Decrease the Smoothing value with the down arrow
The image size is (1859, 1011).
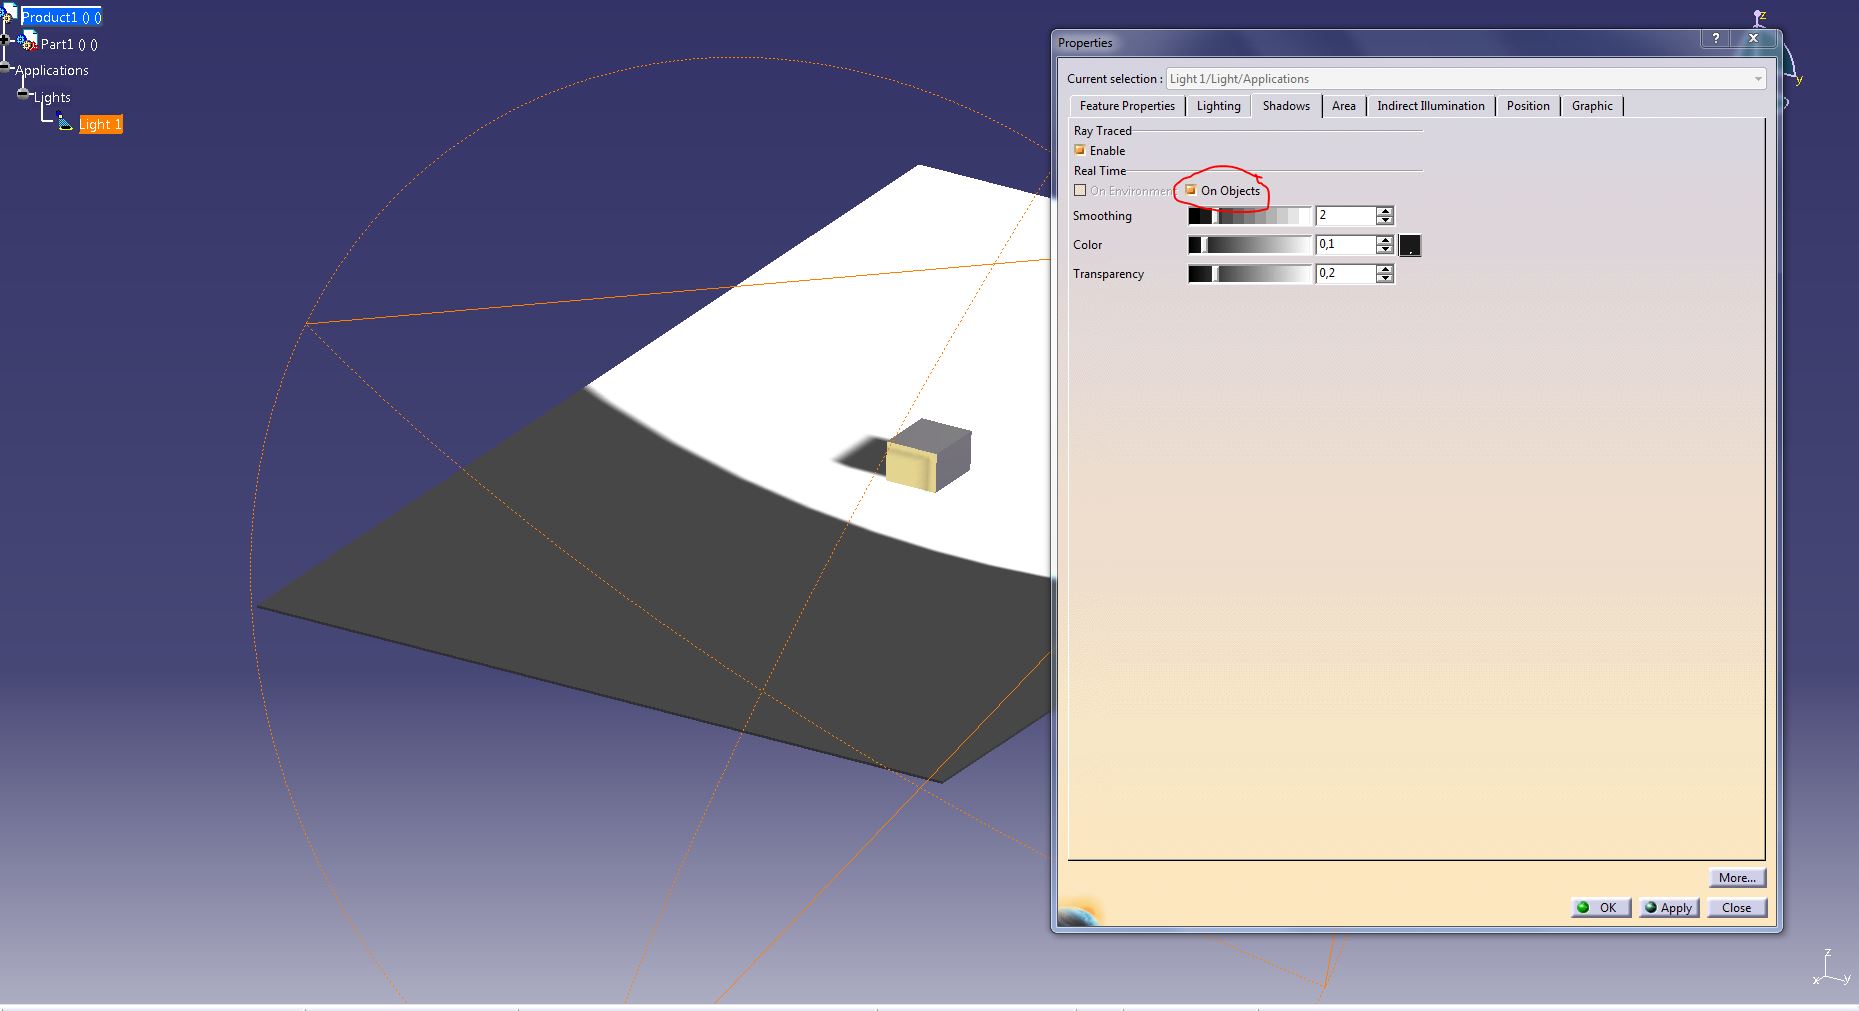[x=1385, y=220]
